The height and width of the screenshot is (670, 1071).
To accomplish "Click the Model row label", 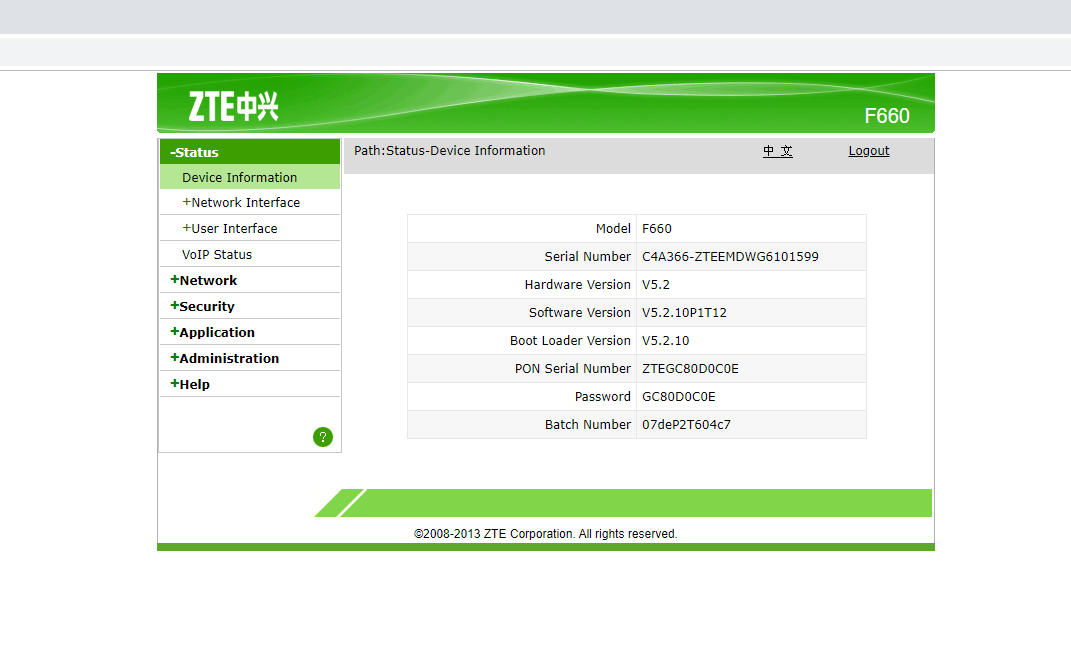I will [613, 229].
